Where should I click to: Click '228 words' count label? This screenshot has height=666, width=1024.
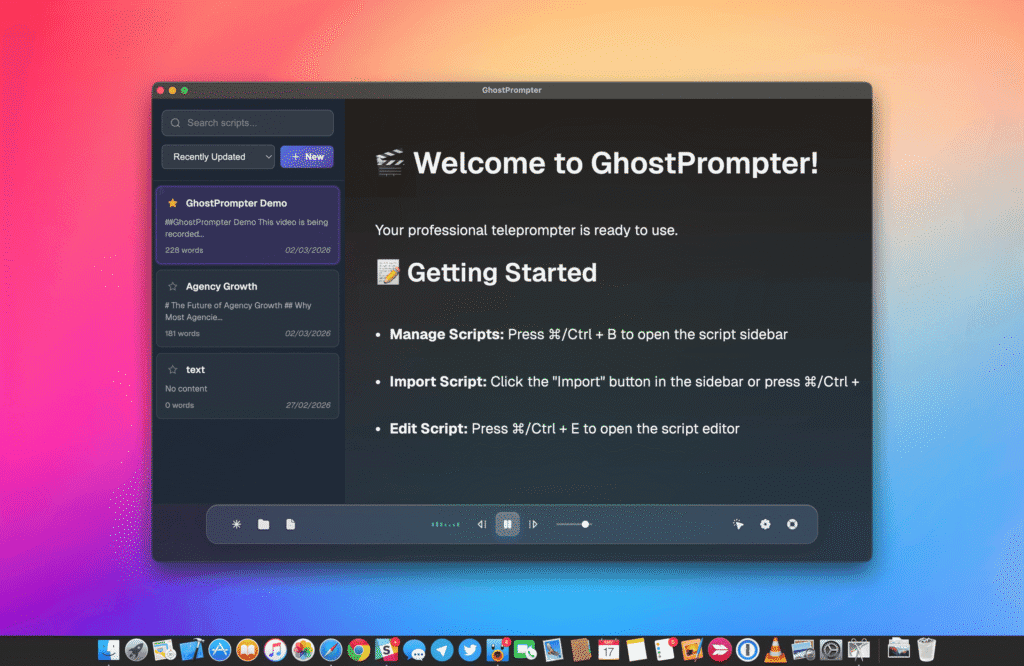click(184, 250)
